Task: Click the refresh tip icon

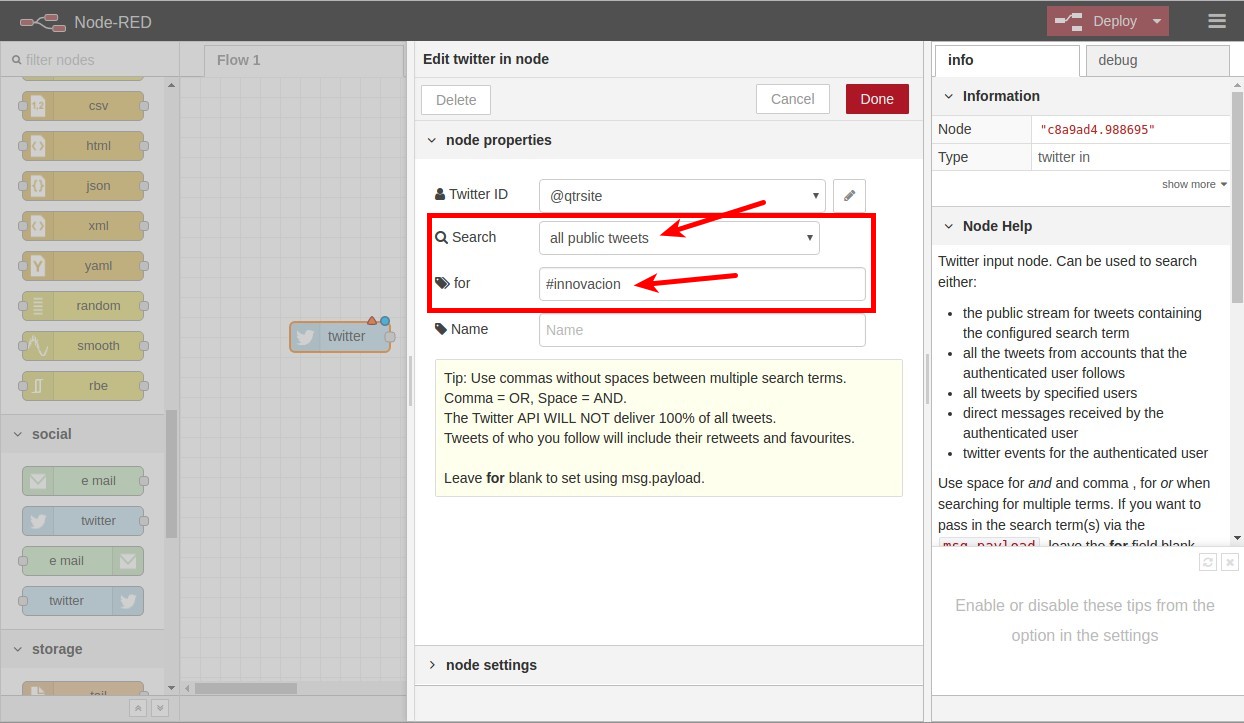Action: (1208, 562)
